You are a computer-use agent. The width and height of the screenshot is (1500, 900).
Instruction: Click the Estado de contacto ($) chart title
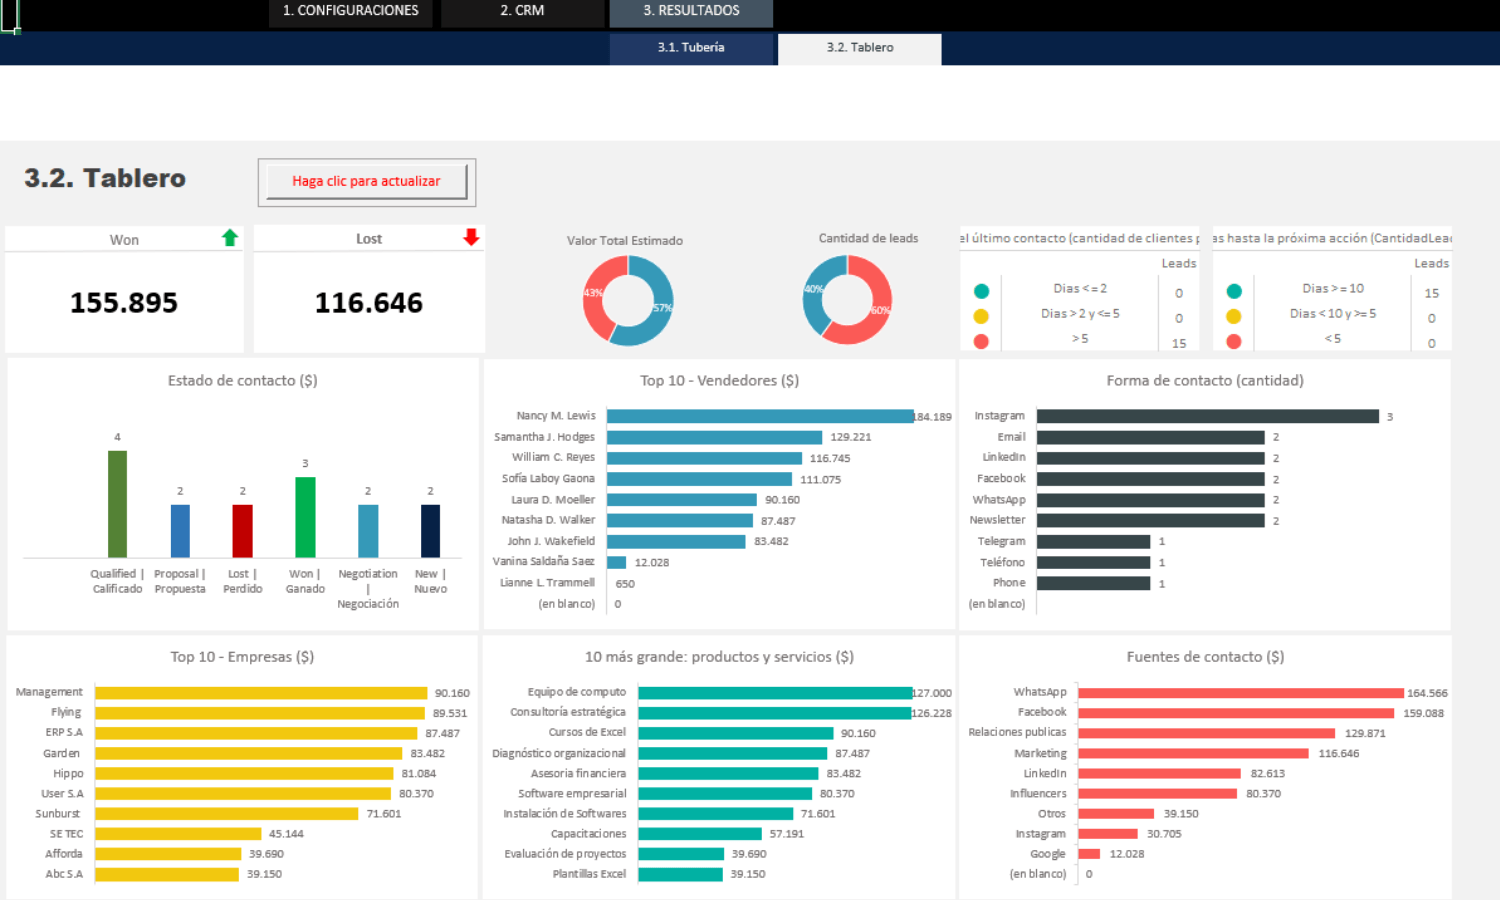(x=242, y=380)
